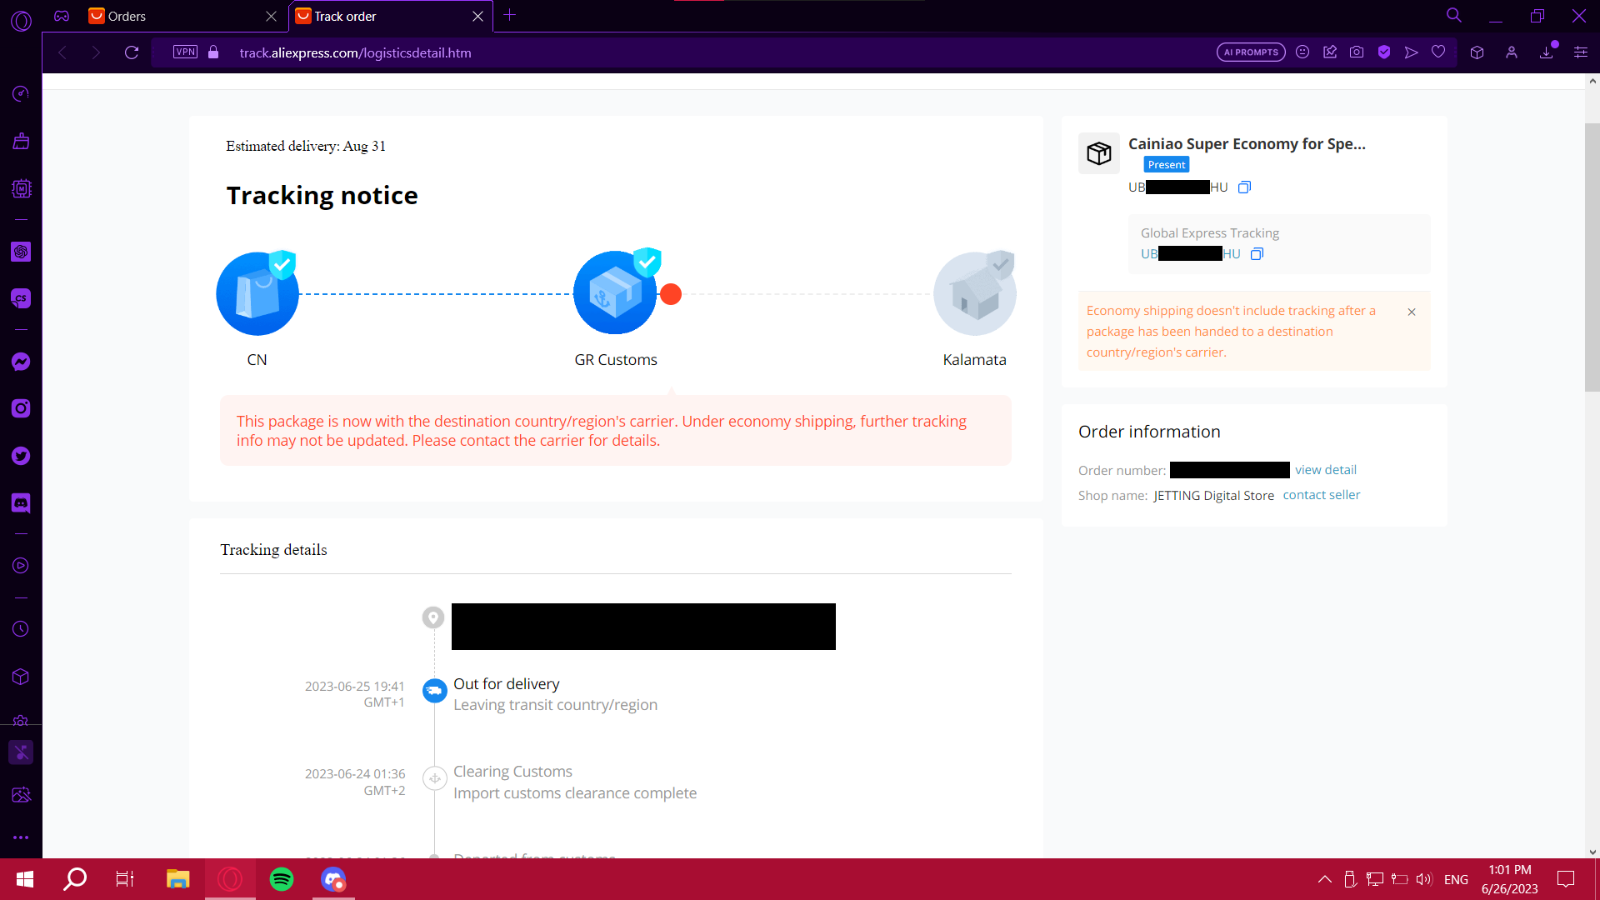Open Task View on the taskbar
This screenshot has width=1600, height=900.
[125, 879]
